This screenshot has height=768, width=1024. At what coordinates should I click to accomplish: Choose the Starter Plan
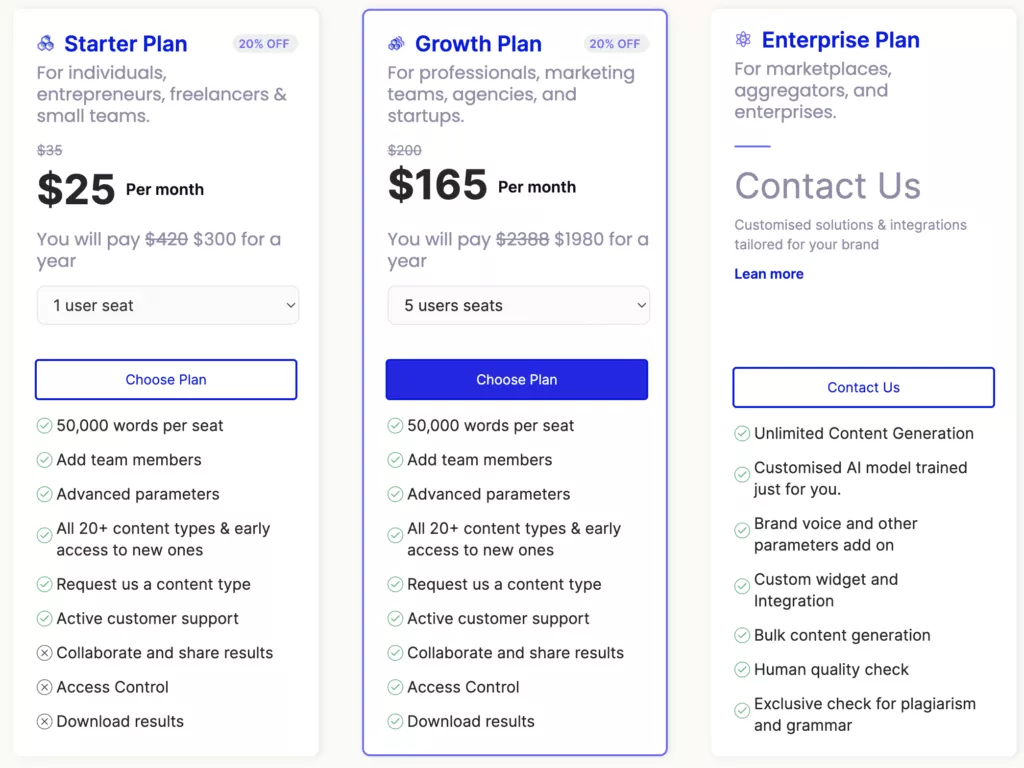(166, 380)
